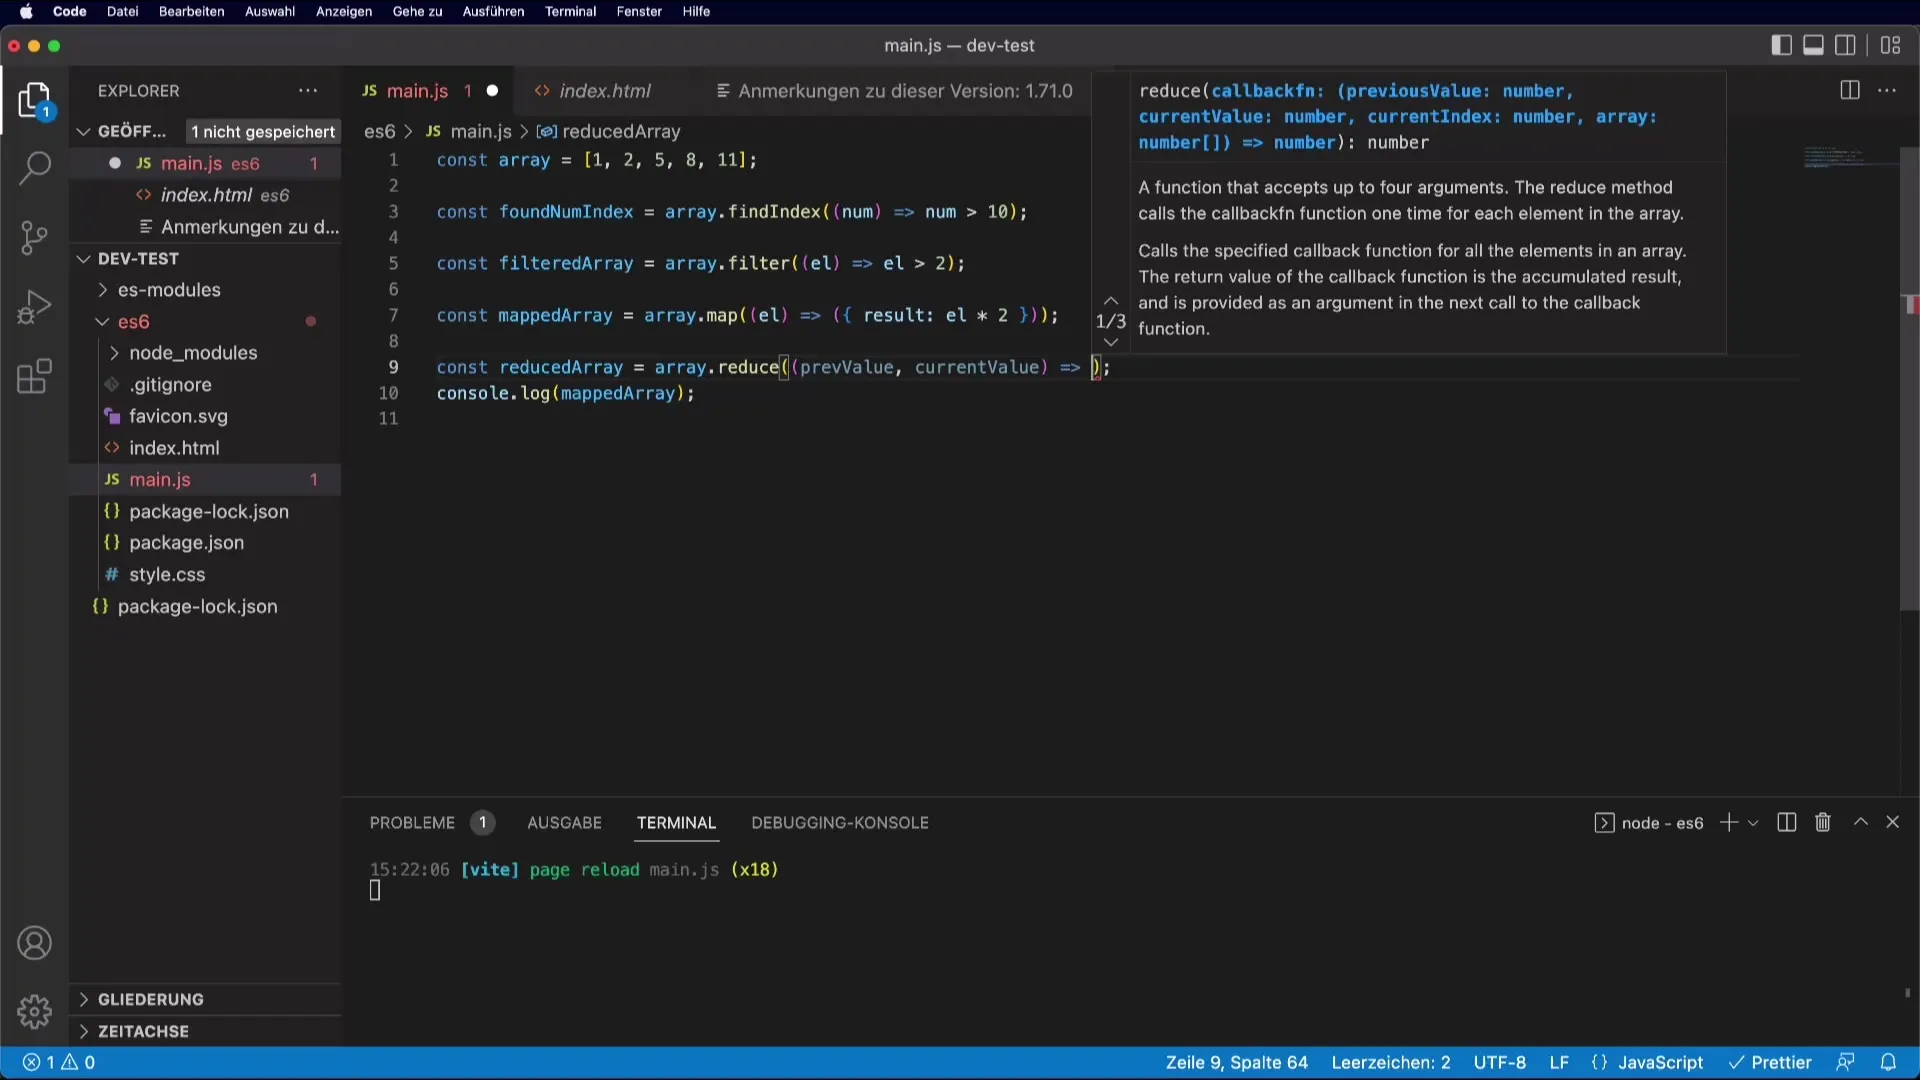Split the terminal panel

(x=1787, y=823)
